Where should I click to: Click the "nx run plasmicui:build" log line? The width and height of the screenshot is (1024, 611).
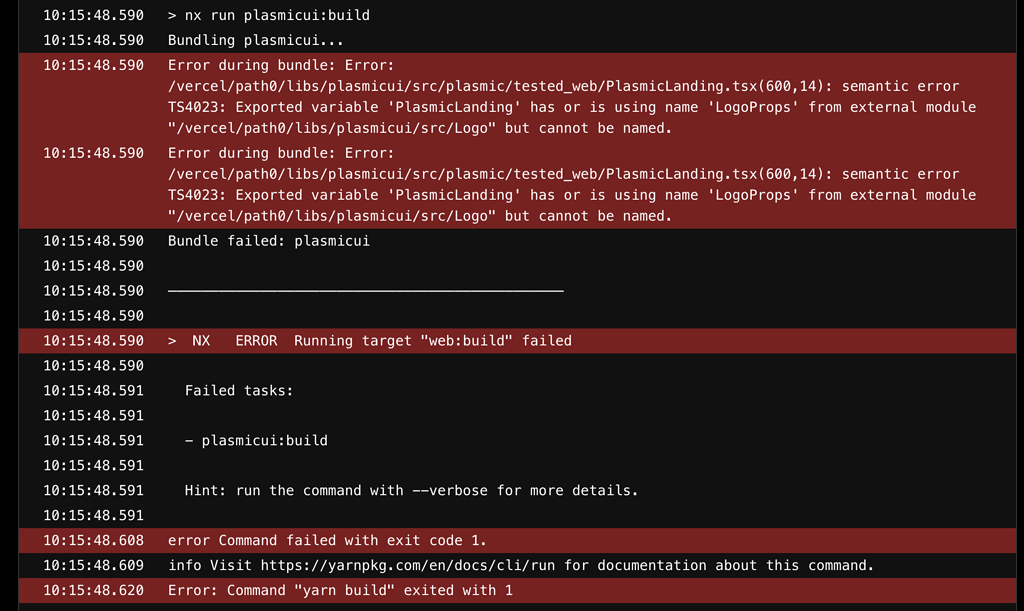268,16
